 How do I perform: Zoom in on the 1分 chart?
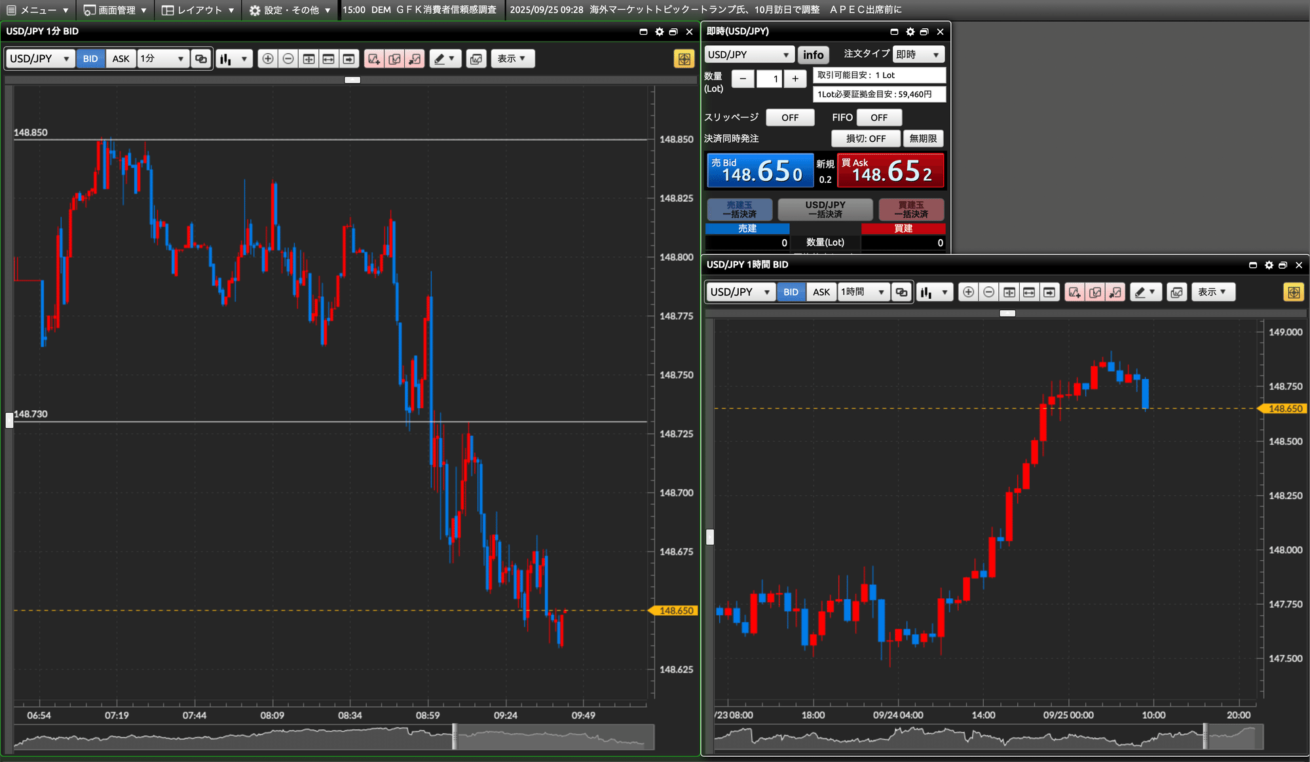click(x=267, y=59)
